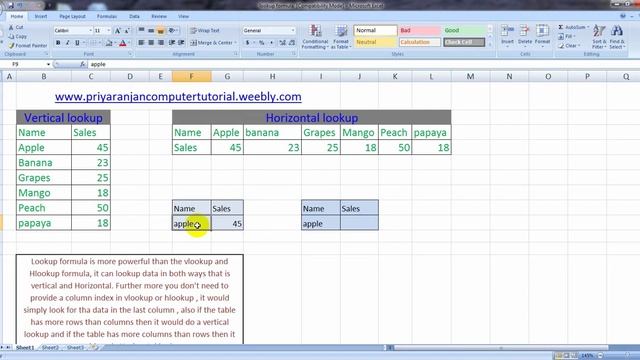Image resolution: width=640 pixels, height=360 pixels.
Task: Apply the Calculation cell style
Action: pos(420,42)
